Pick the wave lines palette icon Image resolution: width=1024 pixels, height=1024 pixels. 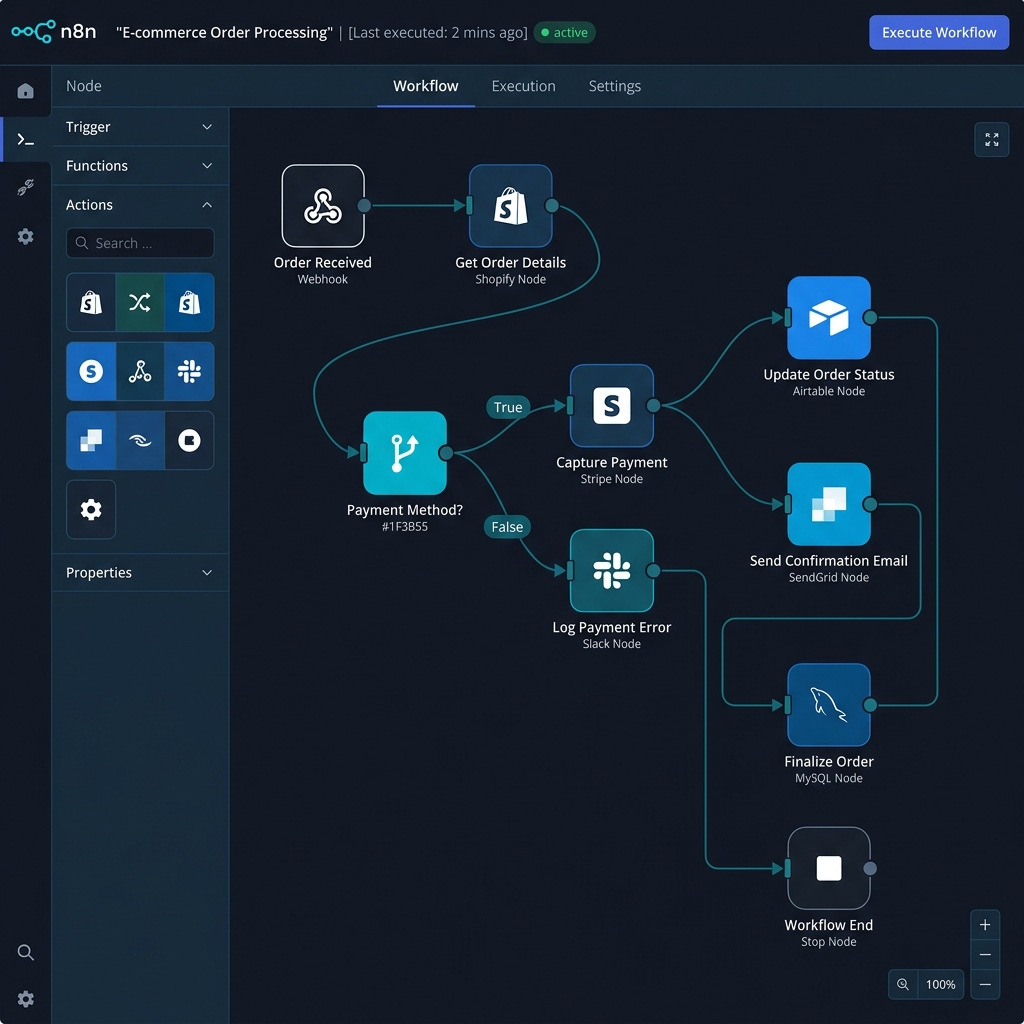click(140, 440)
